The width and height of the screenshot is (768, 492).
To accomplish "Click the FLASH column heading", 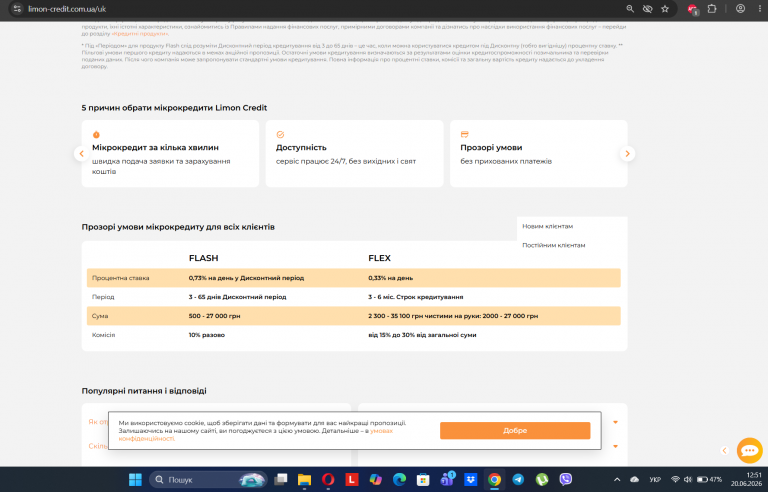I will click(203, 258).
